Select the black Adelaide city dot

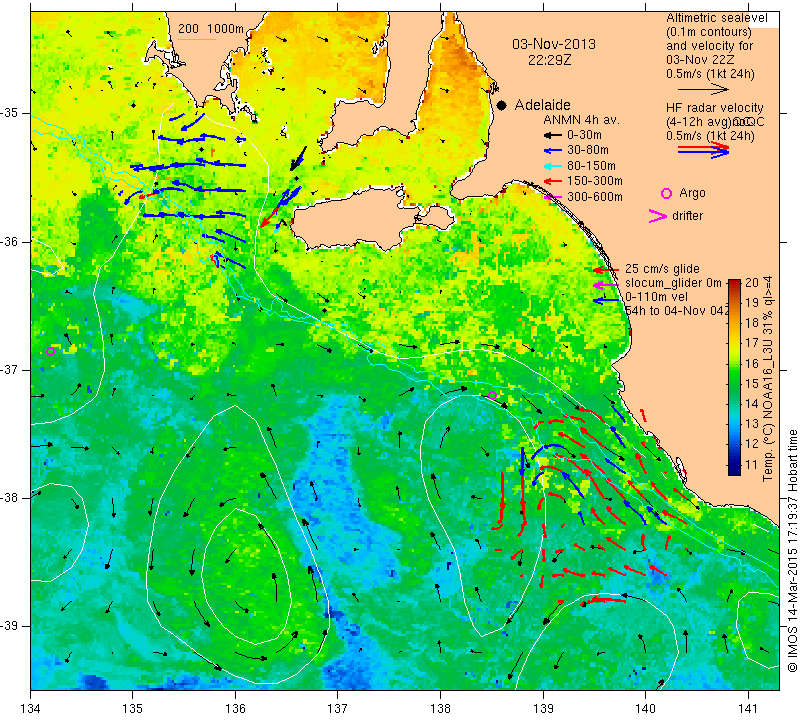(502, 105)
